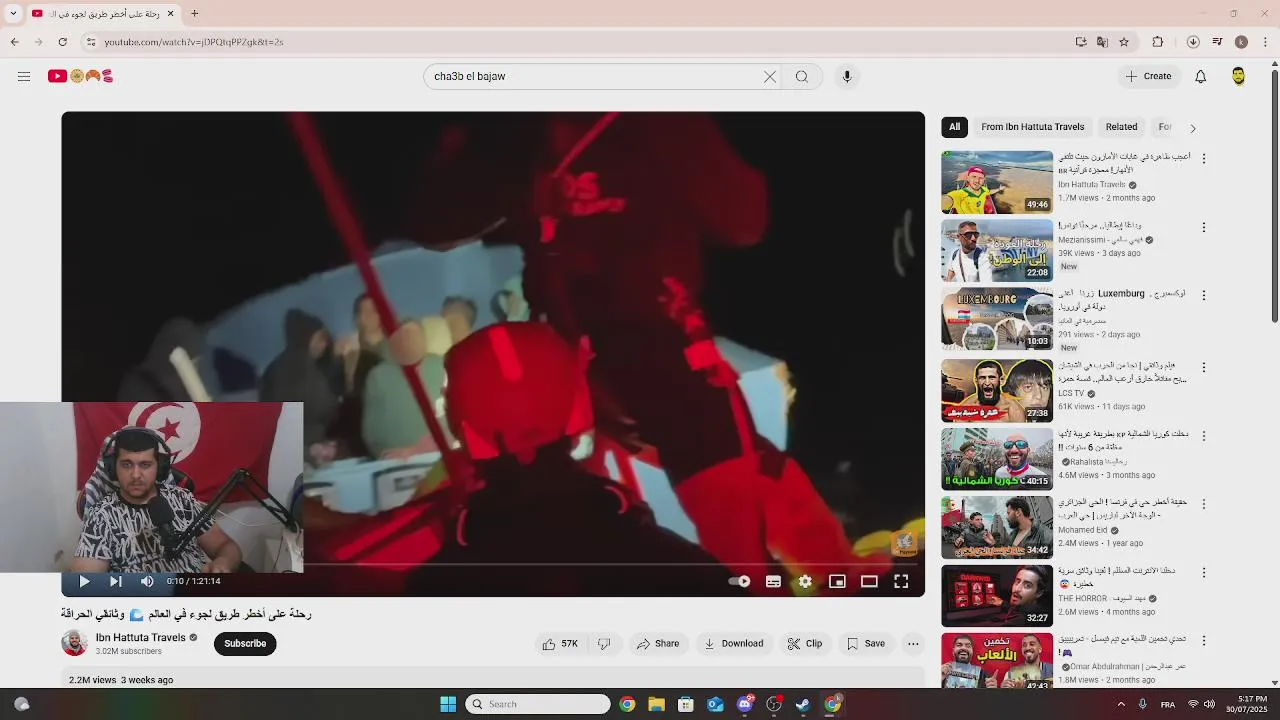Skip to the next video
1280x720 pixels.
tap(116, 581)
